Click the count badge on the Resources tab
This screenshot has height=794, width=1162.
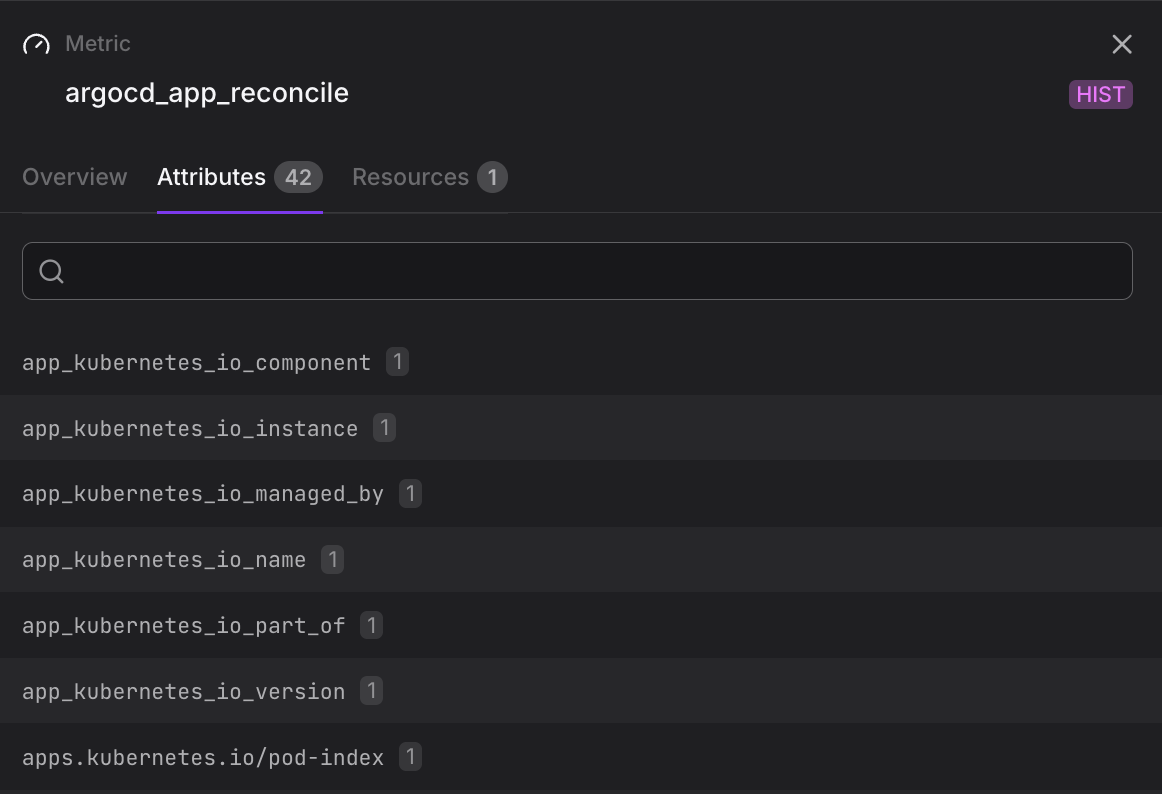click(492, 177)
